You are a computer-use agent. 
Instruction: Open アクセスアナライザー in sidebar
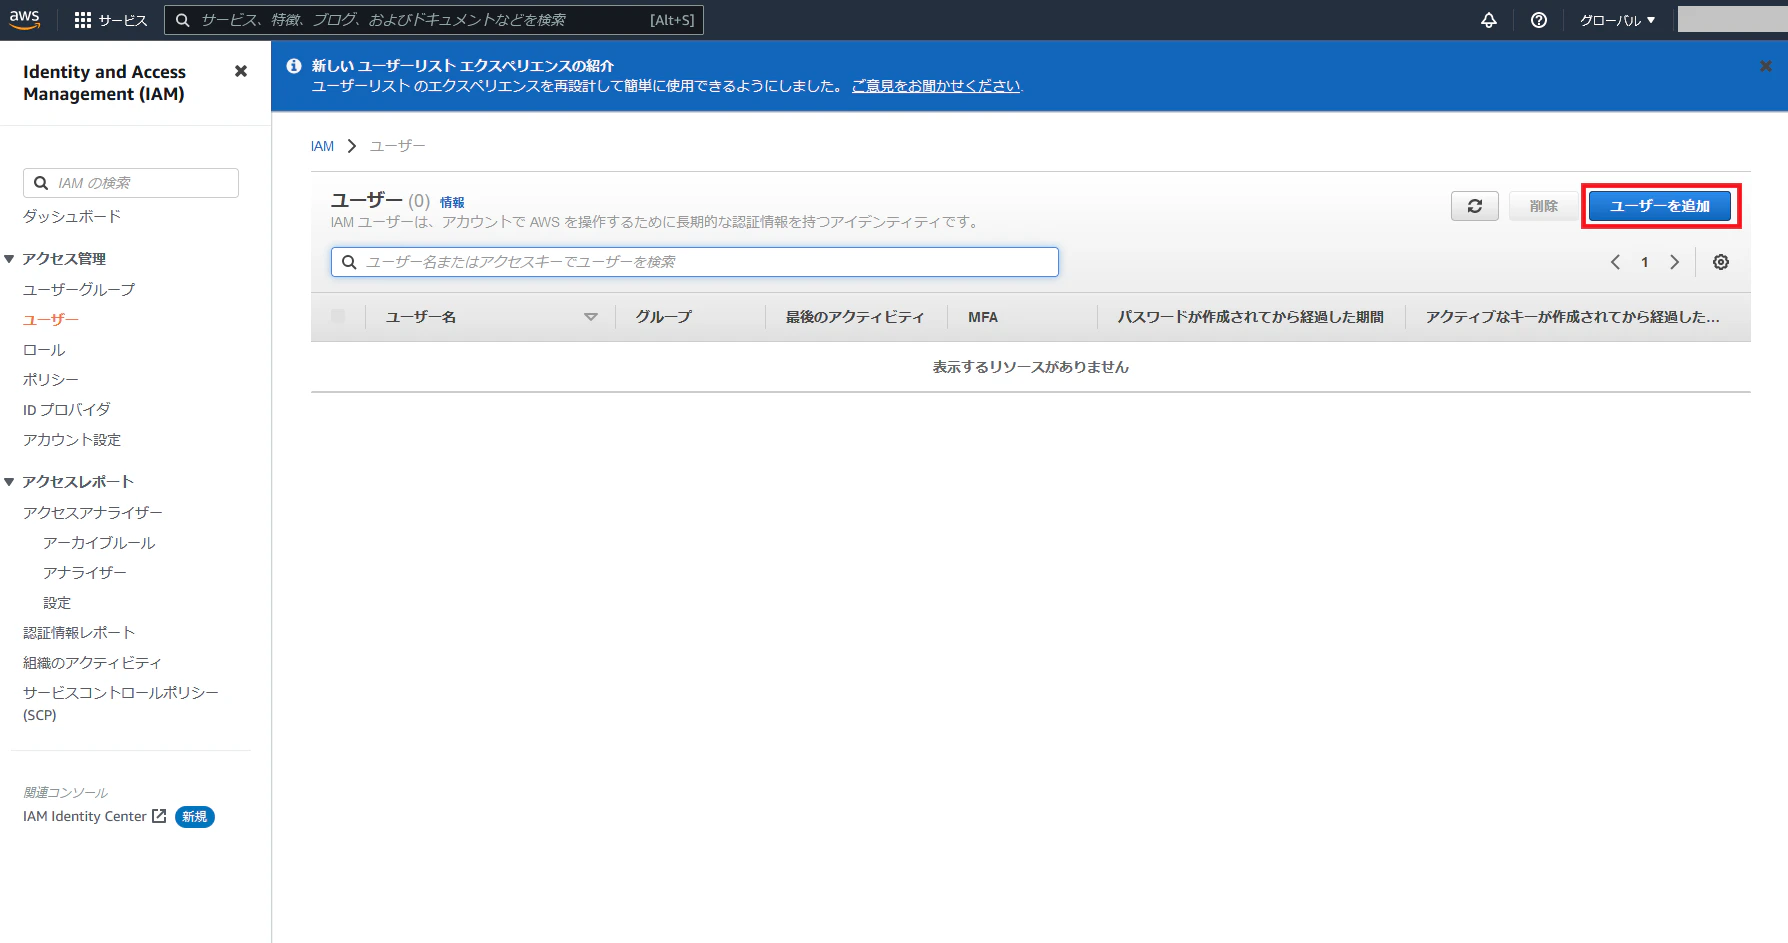[93, 512]
